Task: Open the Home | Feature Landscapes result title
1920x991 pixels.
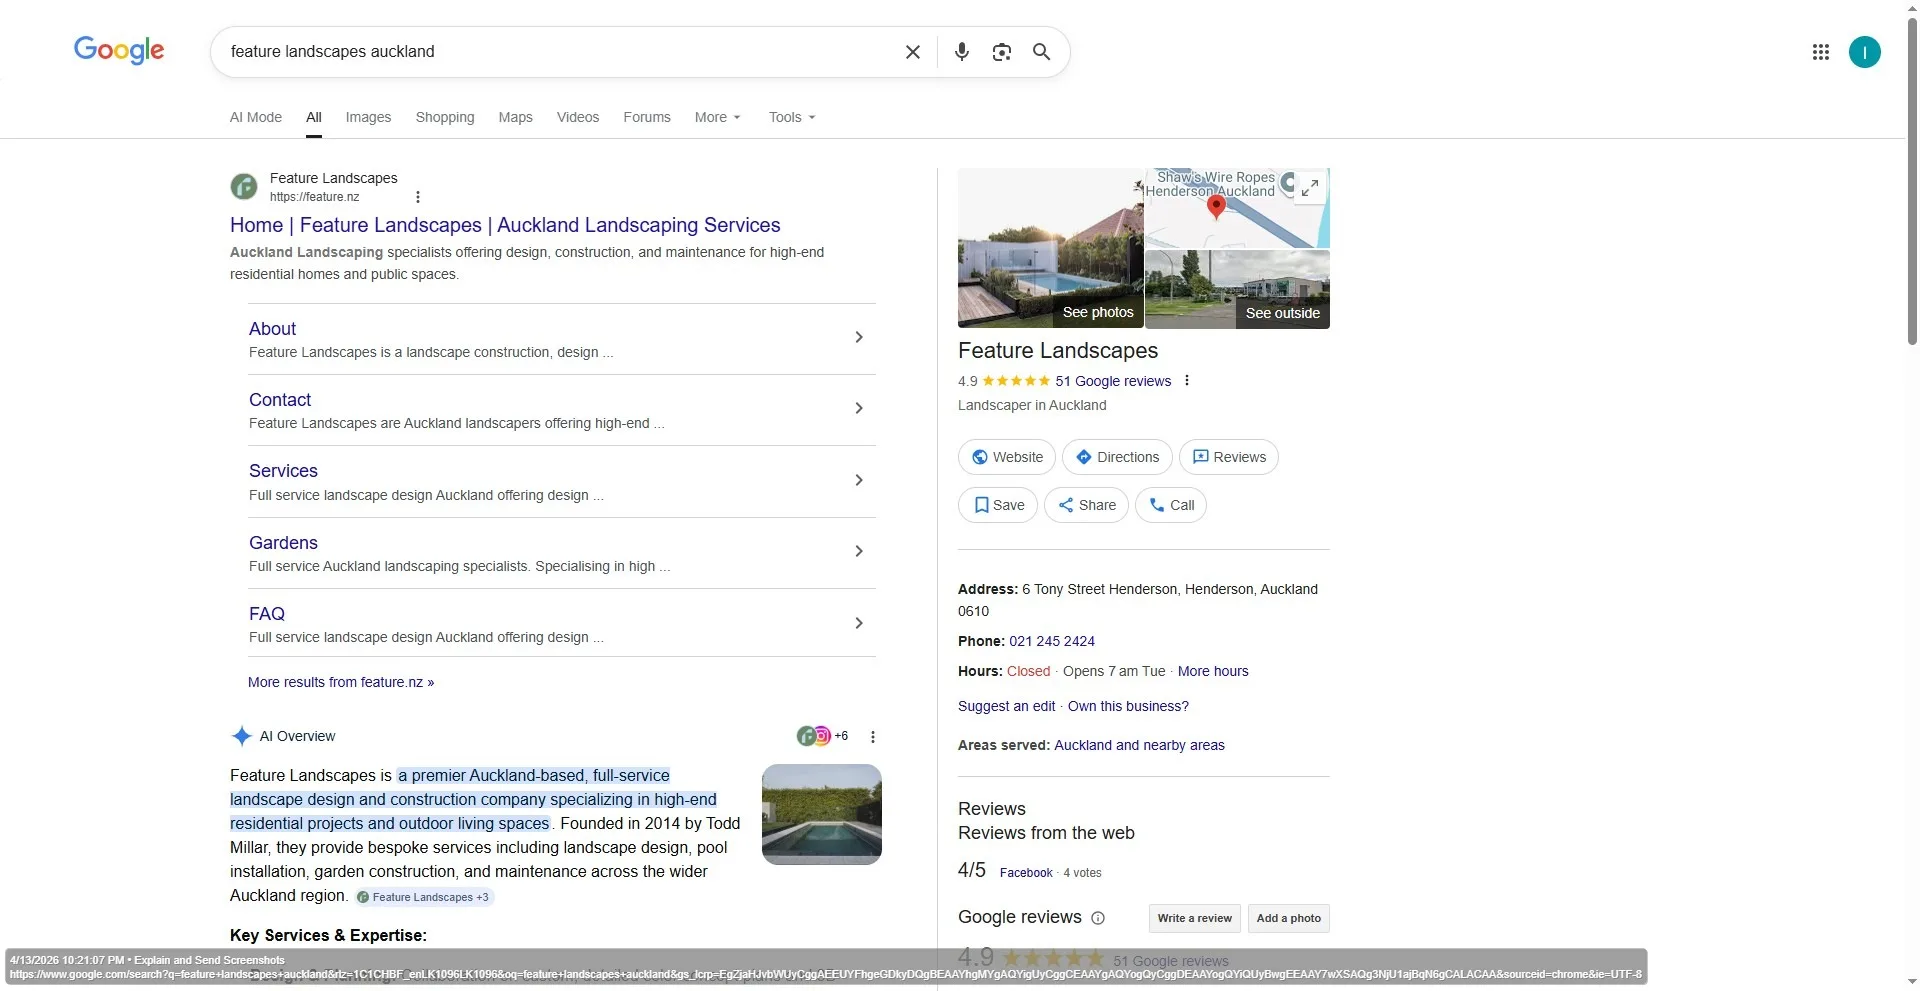Action: tap(505, 225)
